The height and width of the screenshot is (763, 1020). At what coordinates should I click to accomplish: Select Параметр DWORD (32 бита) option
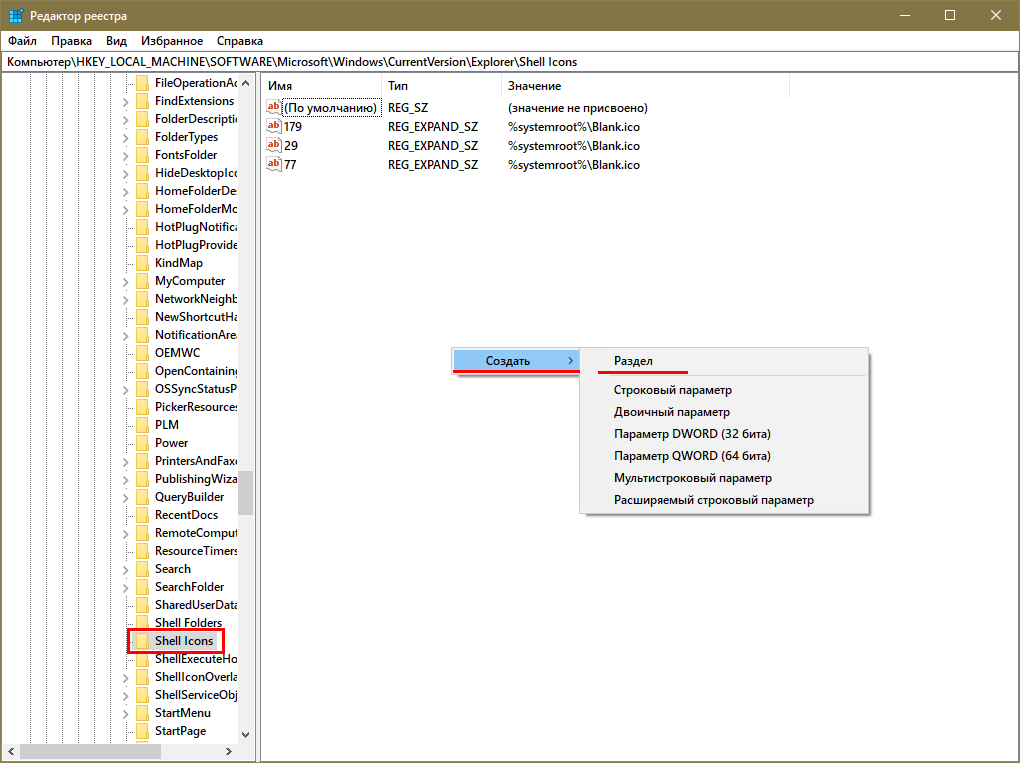(692, 434)
